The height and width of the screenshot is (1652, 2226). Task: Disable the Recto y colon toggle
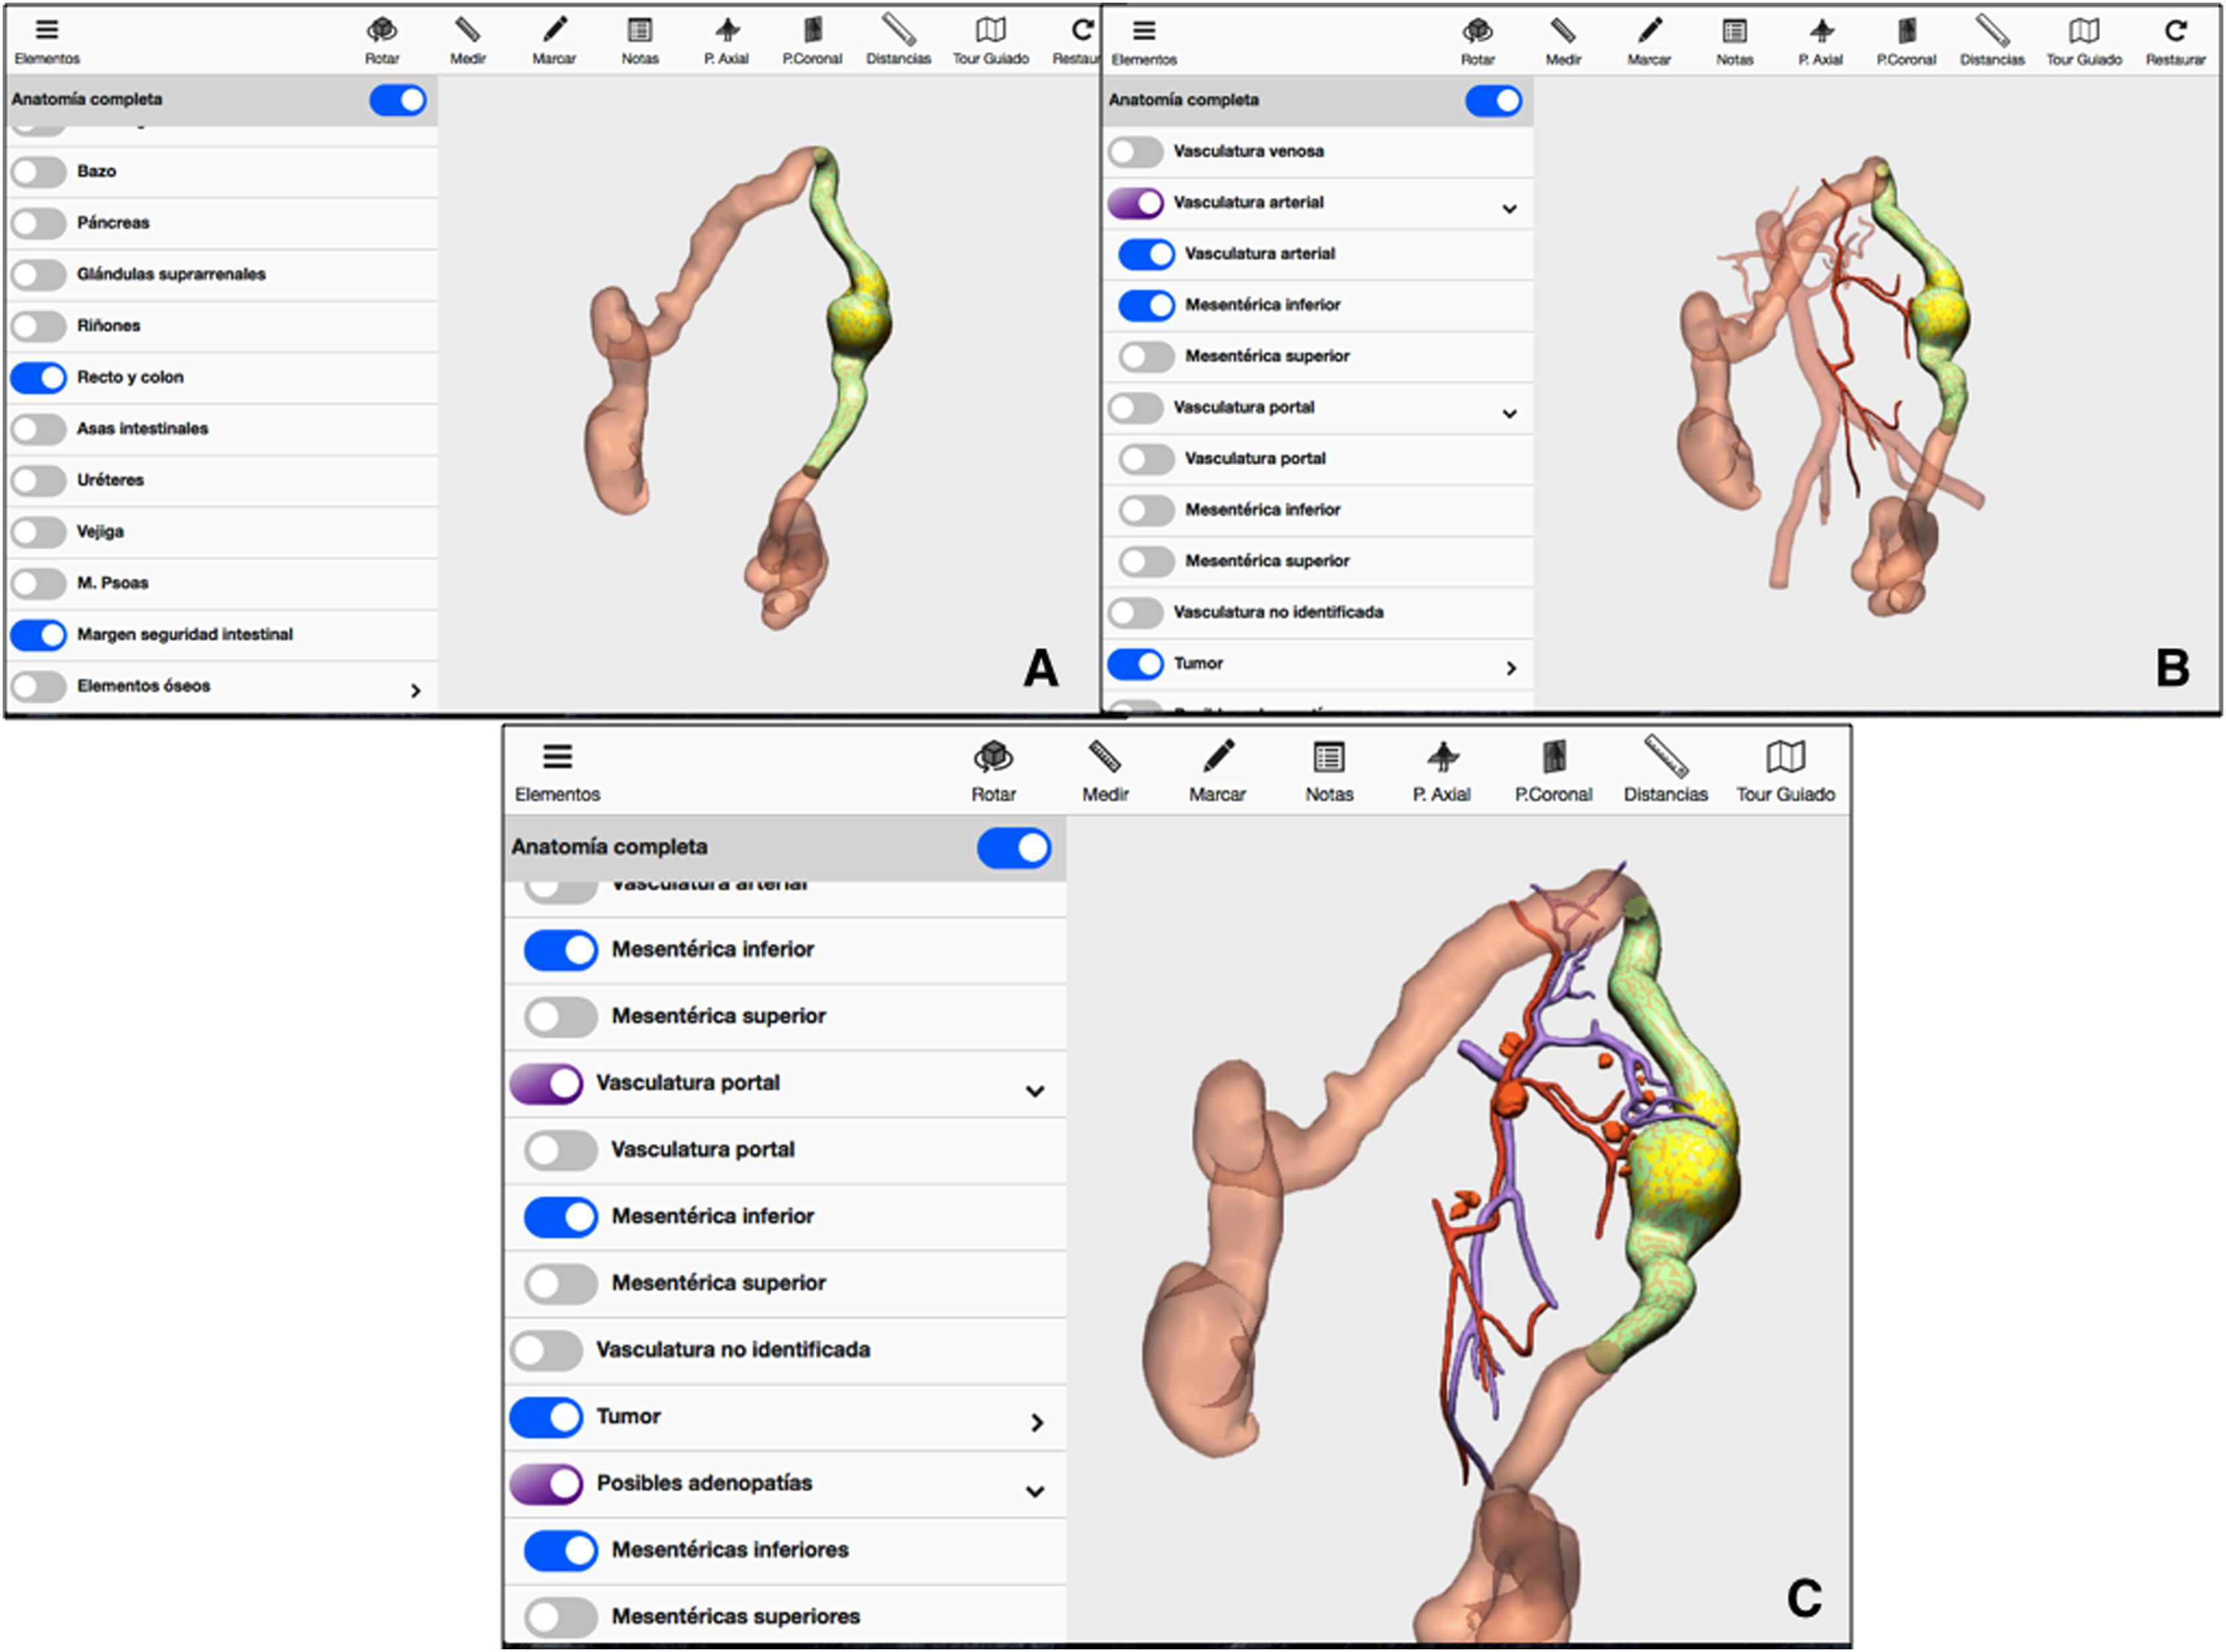39,378
